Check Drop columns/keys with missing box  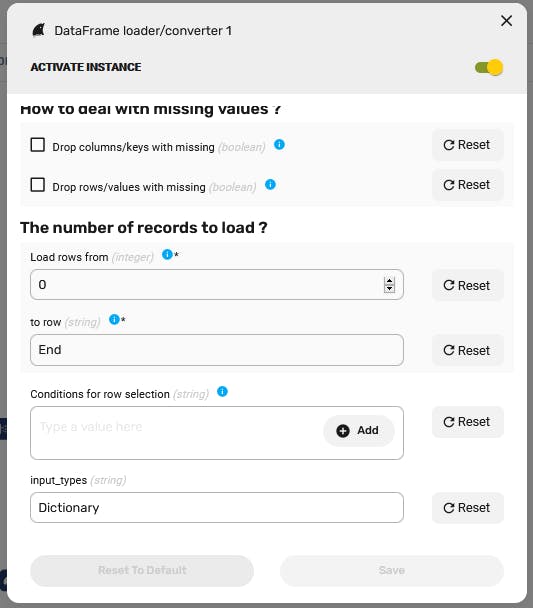(x=38, y=145)
